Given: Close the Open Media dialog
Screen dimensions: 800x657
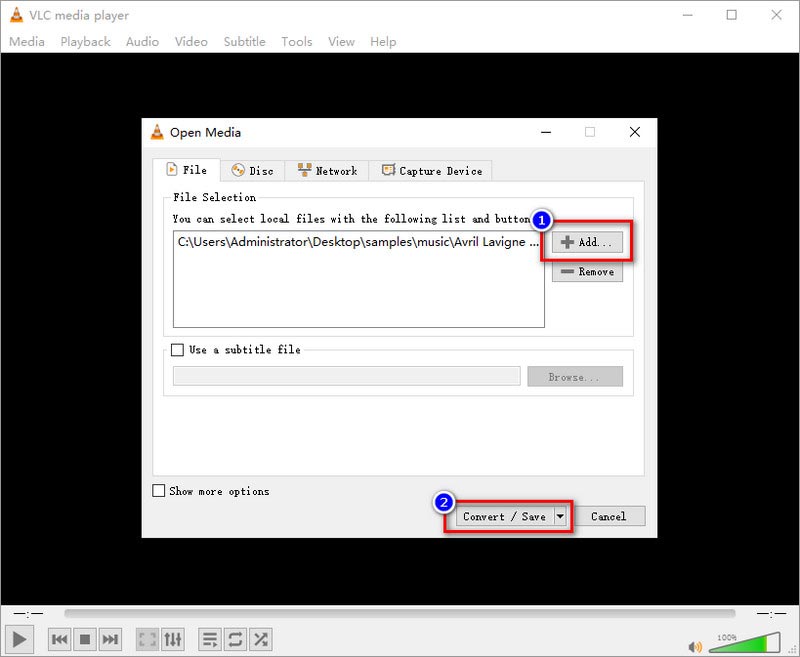Looking at the screenshot, I should (635, 132).
